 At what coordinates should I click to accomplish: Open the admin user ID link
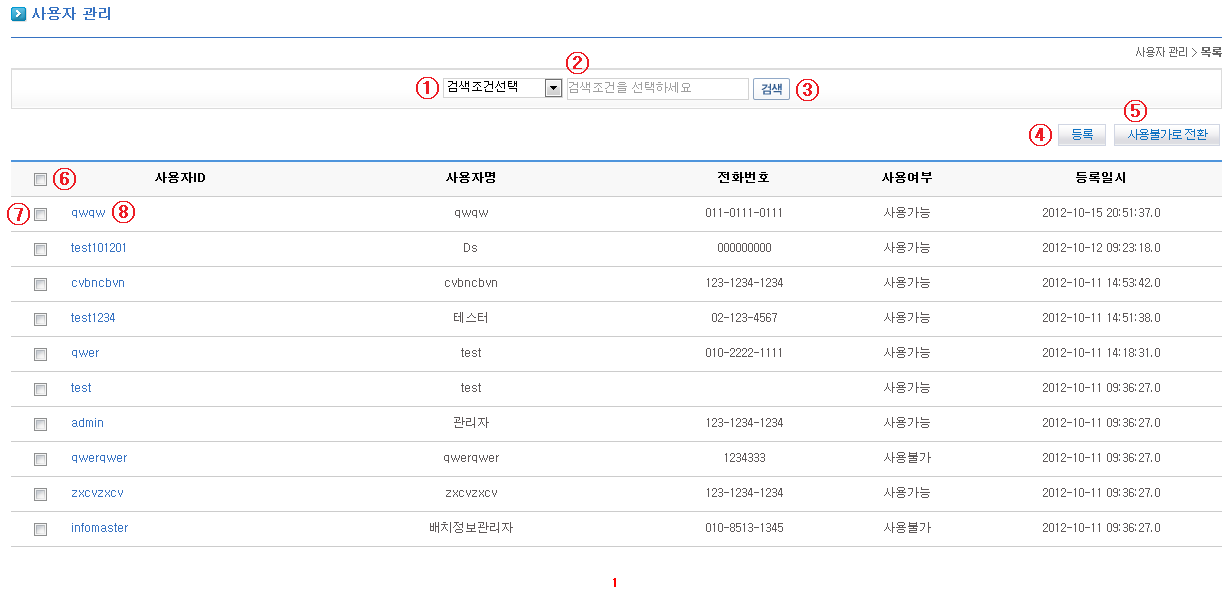click(x=87, y=423)
